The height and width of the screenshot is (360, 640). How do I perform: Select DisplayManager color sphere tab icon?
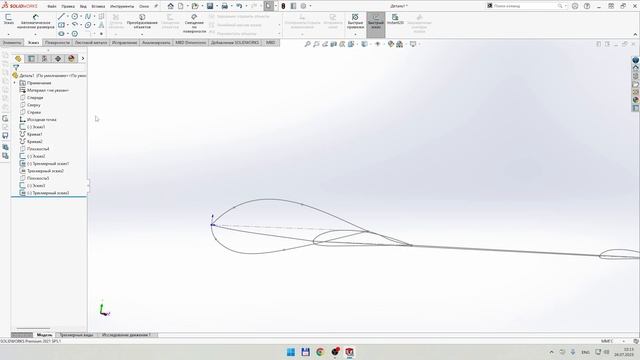pyautogui.click(x=71, y=58)
